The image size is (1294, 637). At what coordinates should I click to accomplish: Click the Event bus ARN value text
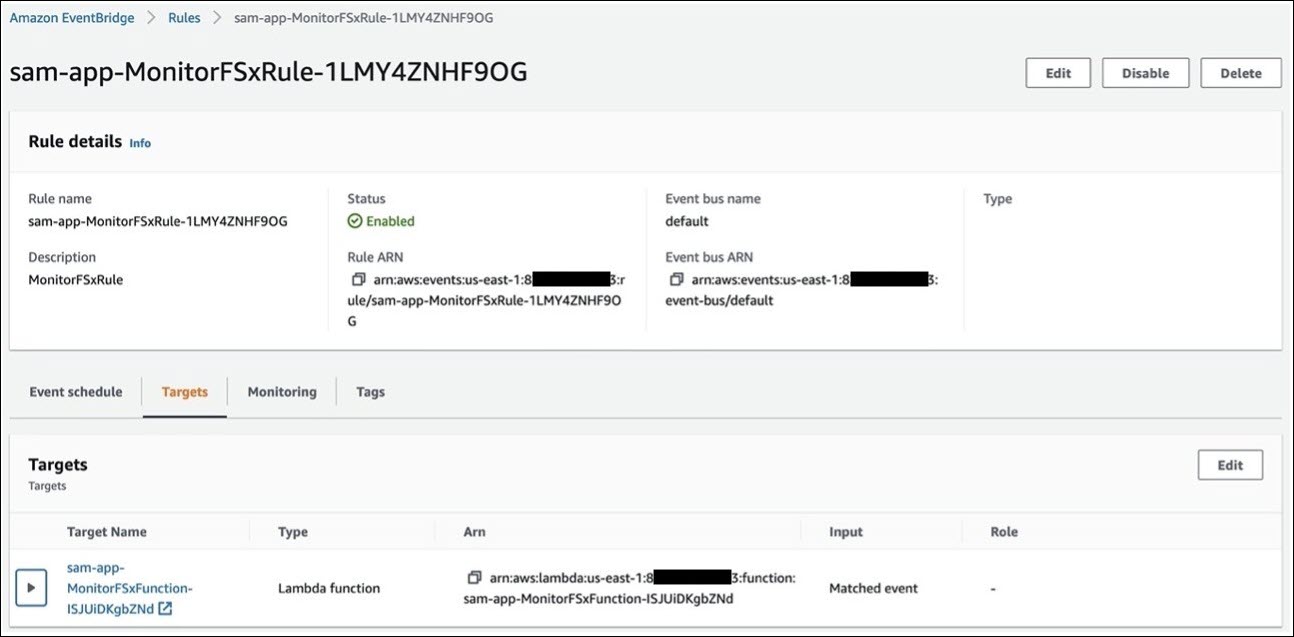click(802, 290)
